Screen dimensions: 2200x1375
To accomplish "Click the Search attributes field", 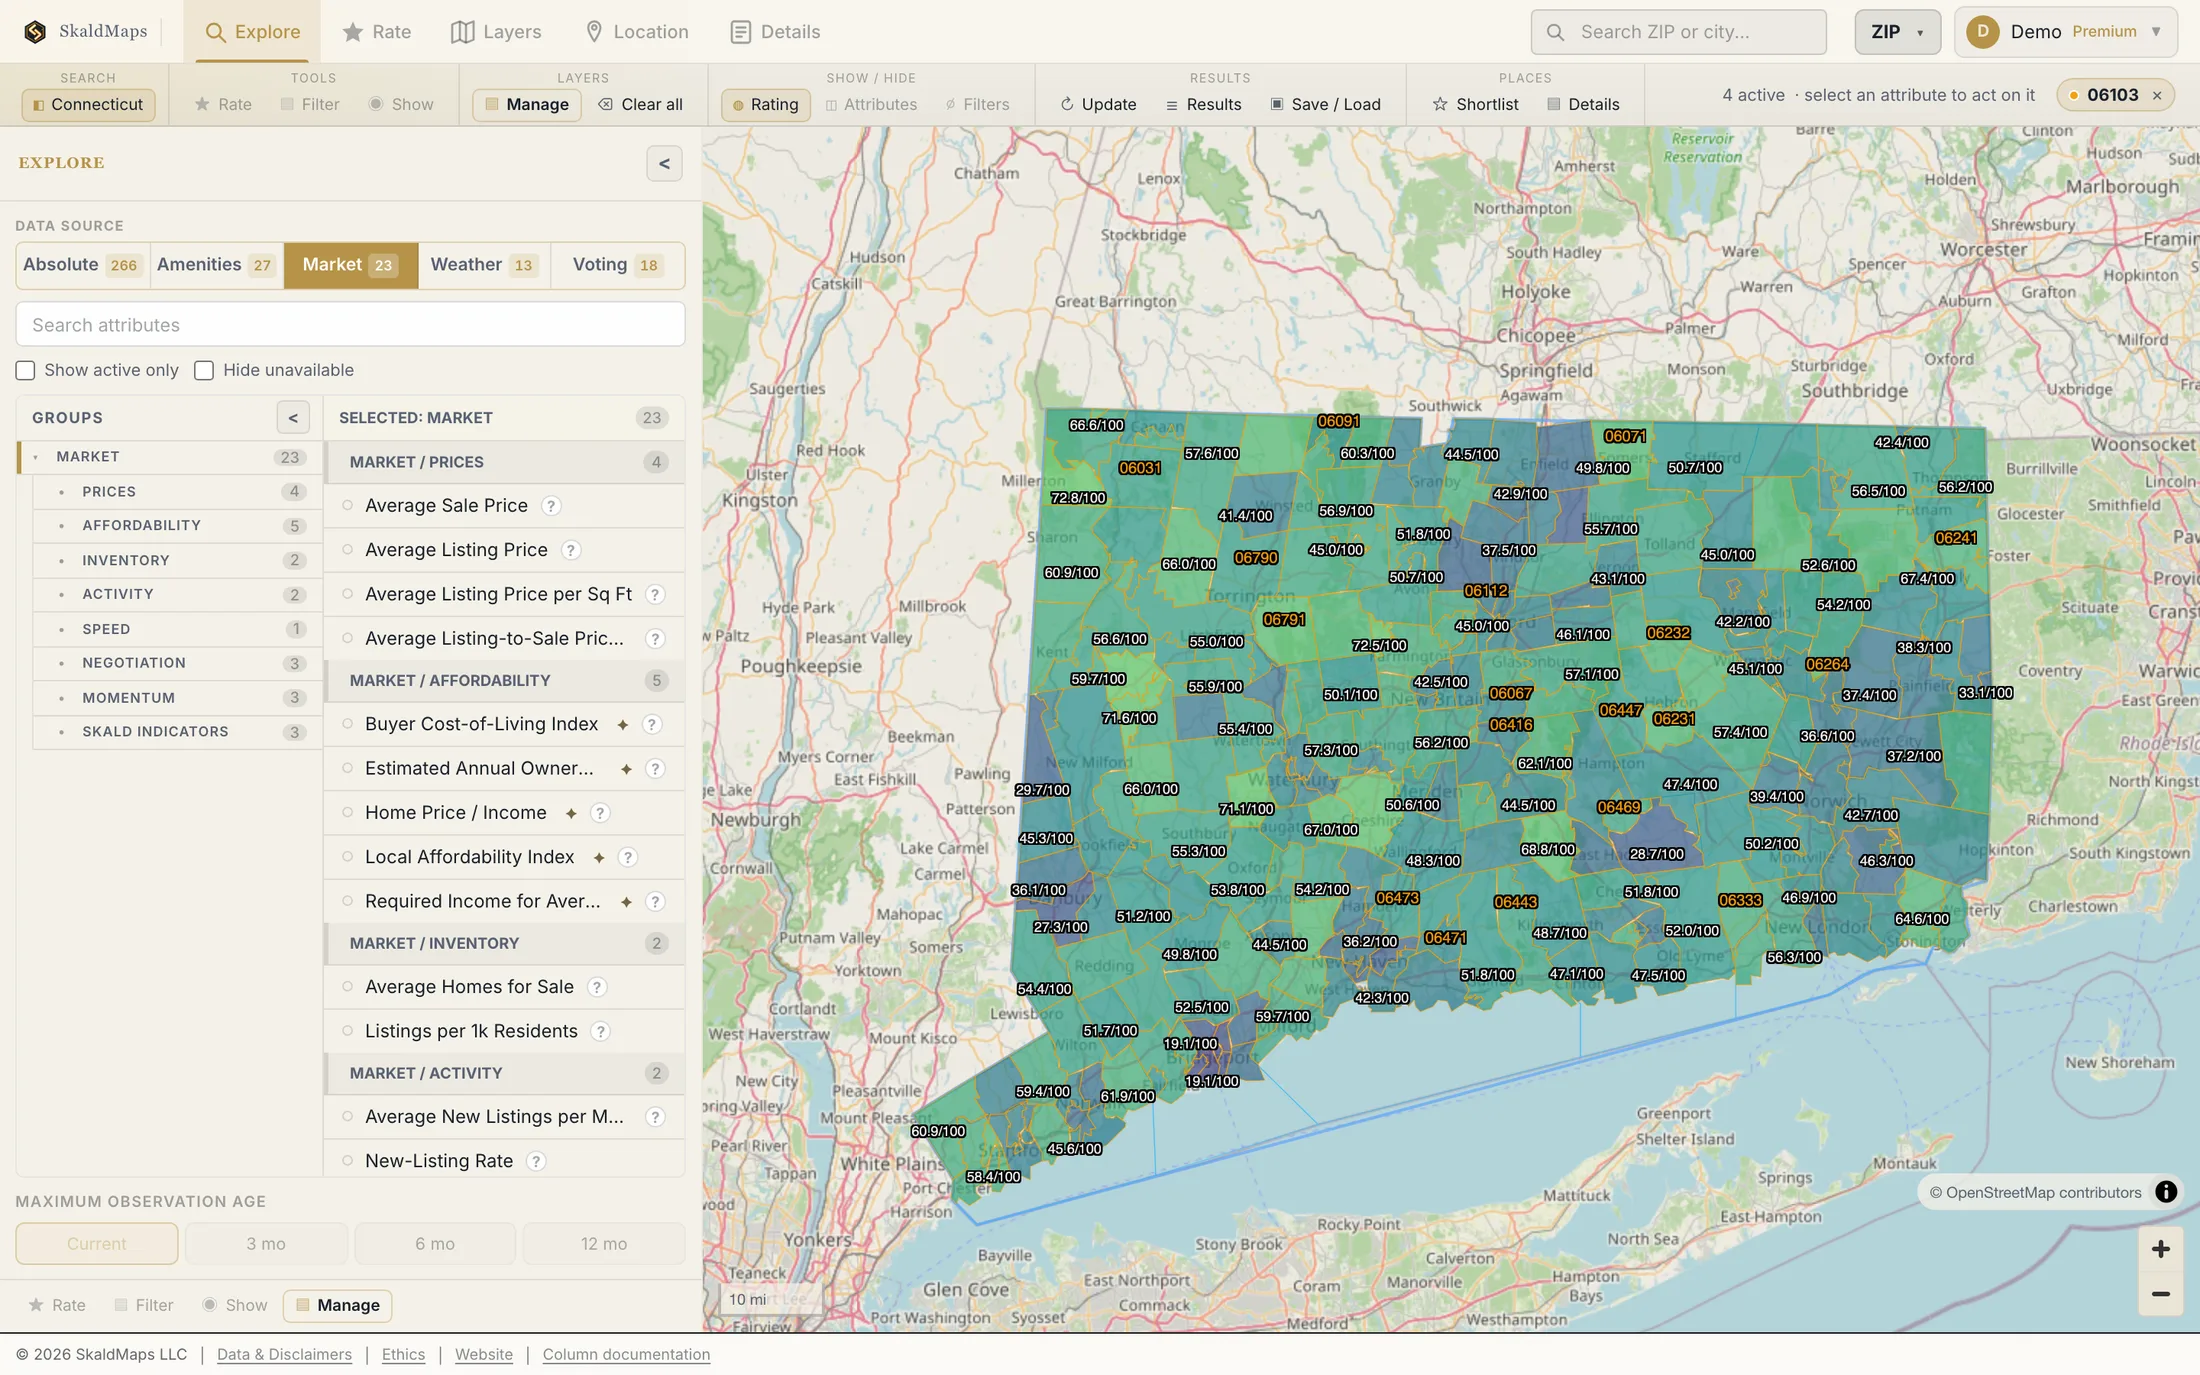I will tap(350, 325).
